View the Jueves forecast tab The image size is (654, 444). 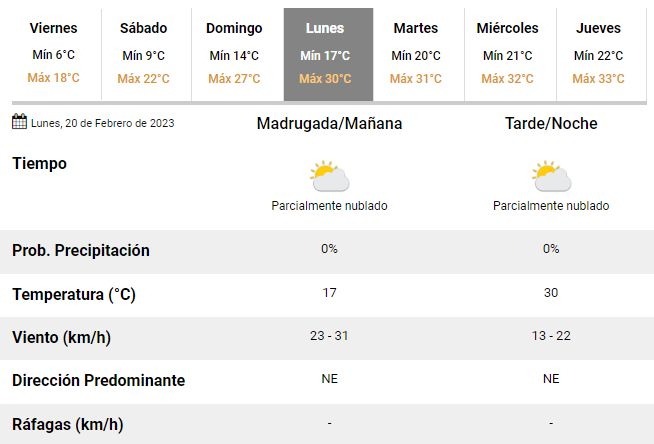pos(598,54)
